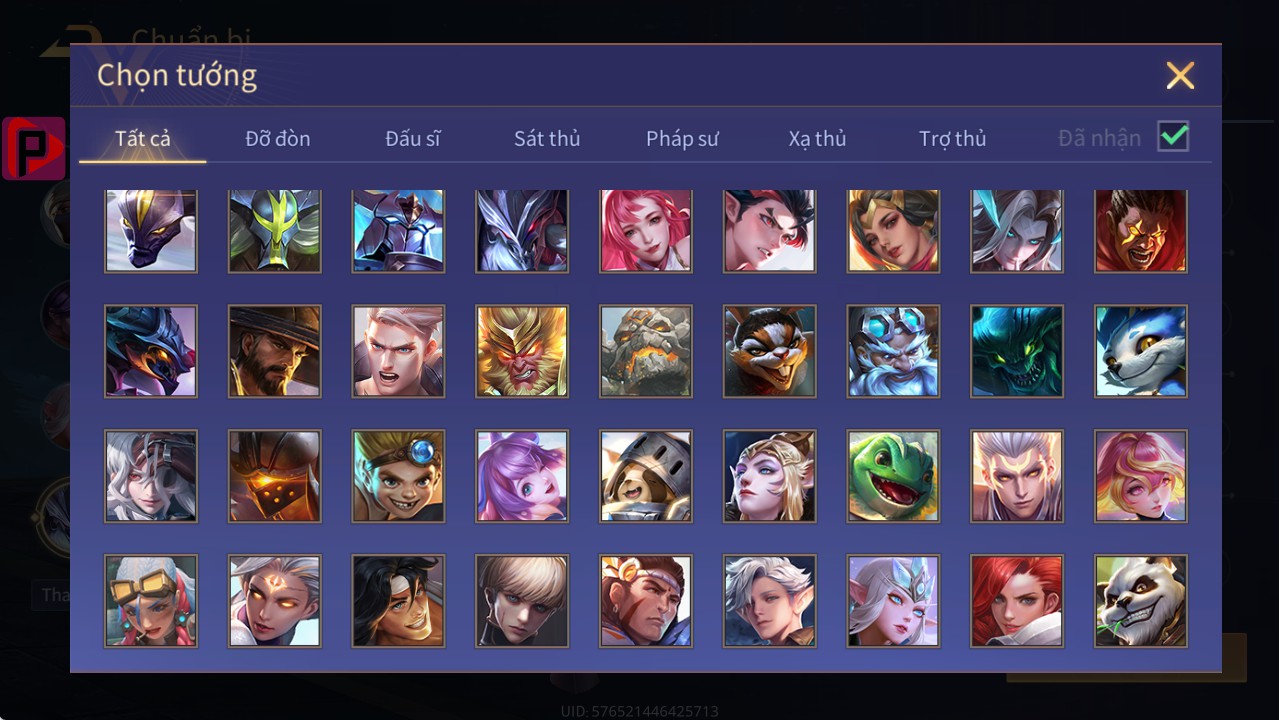The height and width of the screenshot is (720, 1279).
Task: Choose the white-bearded dwarf with goggles
Action: pos(893,351)
